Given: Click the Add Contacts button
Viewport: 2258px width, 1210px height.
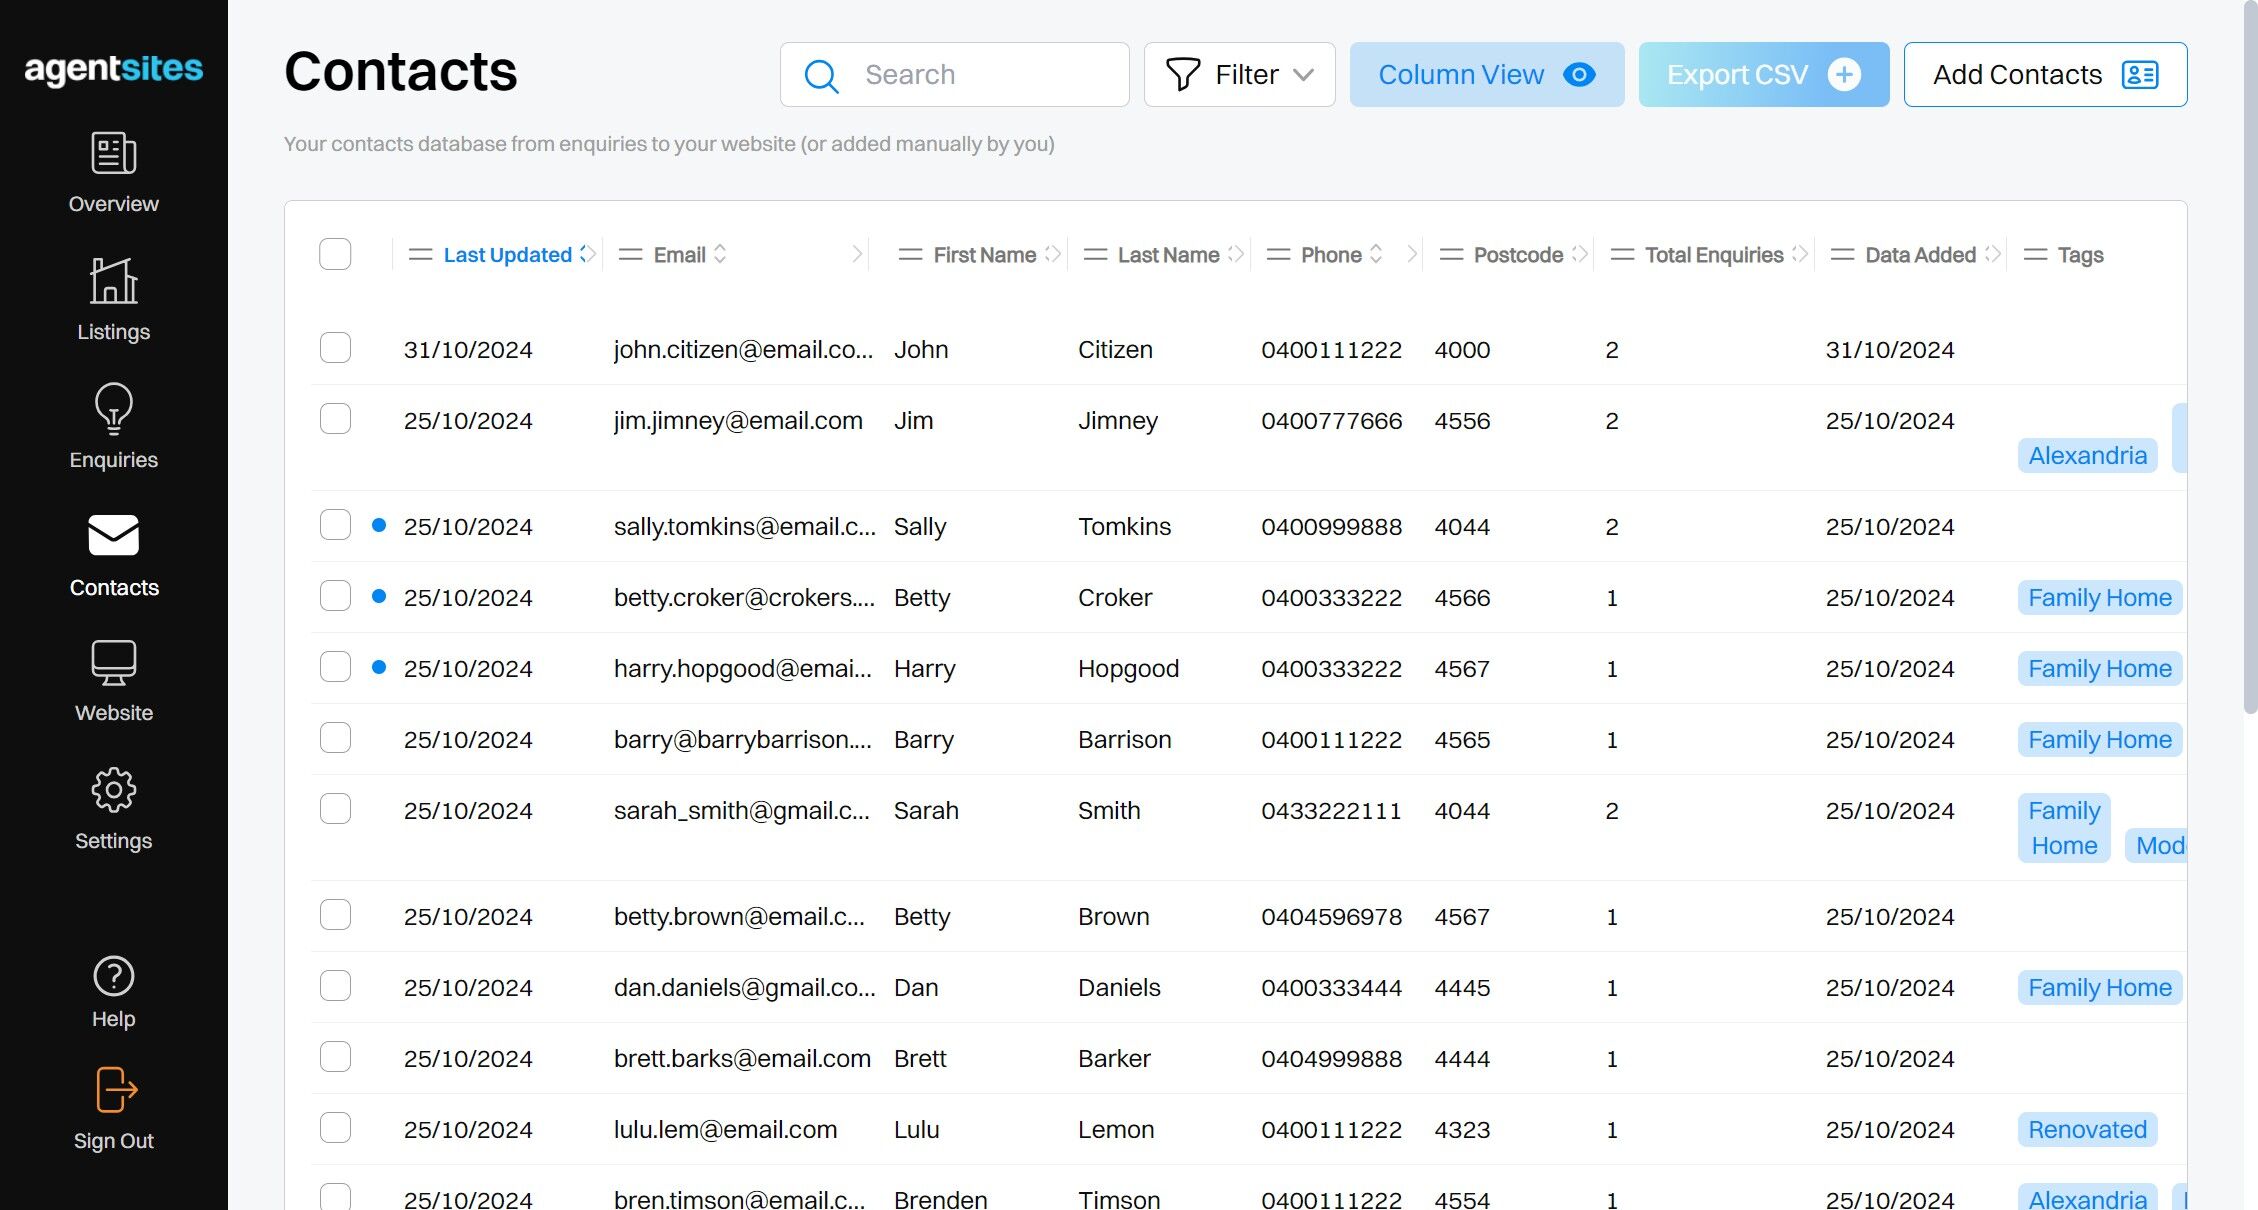Looking at the screenshot, I should (x=2045, y=74).
